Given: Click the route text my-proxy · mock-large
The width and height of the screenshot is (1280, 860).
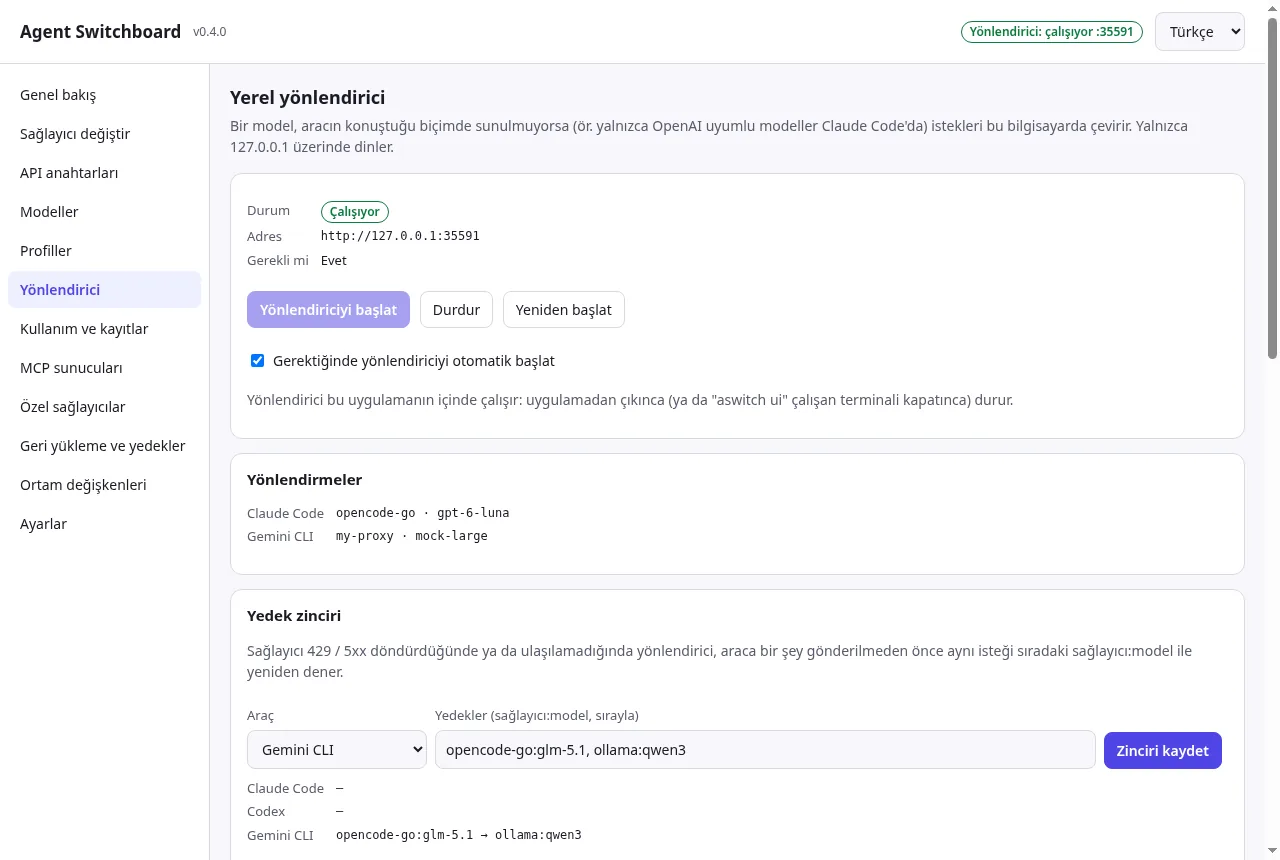Looking at the screenshot, I should pyautogui.click(x=412, y=536).
